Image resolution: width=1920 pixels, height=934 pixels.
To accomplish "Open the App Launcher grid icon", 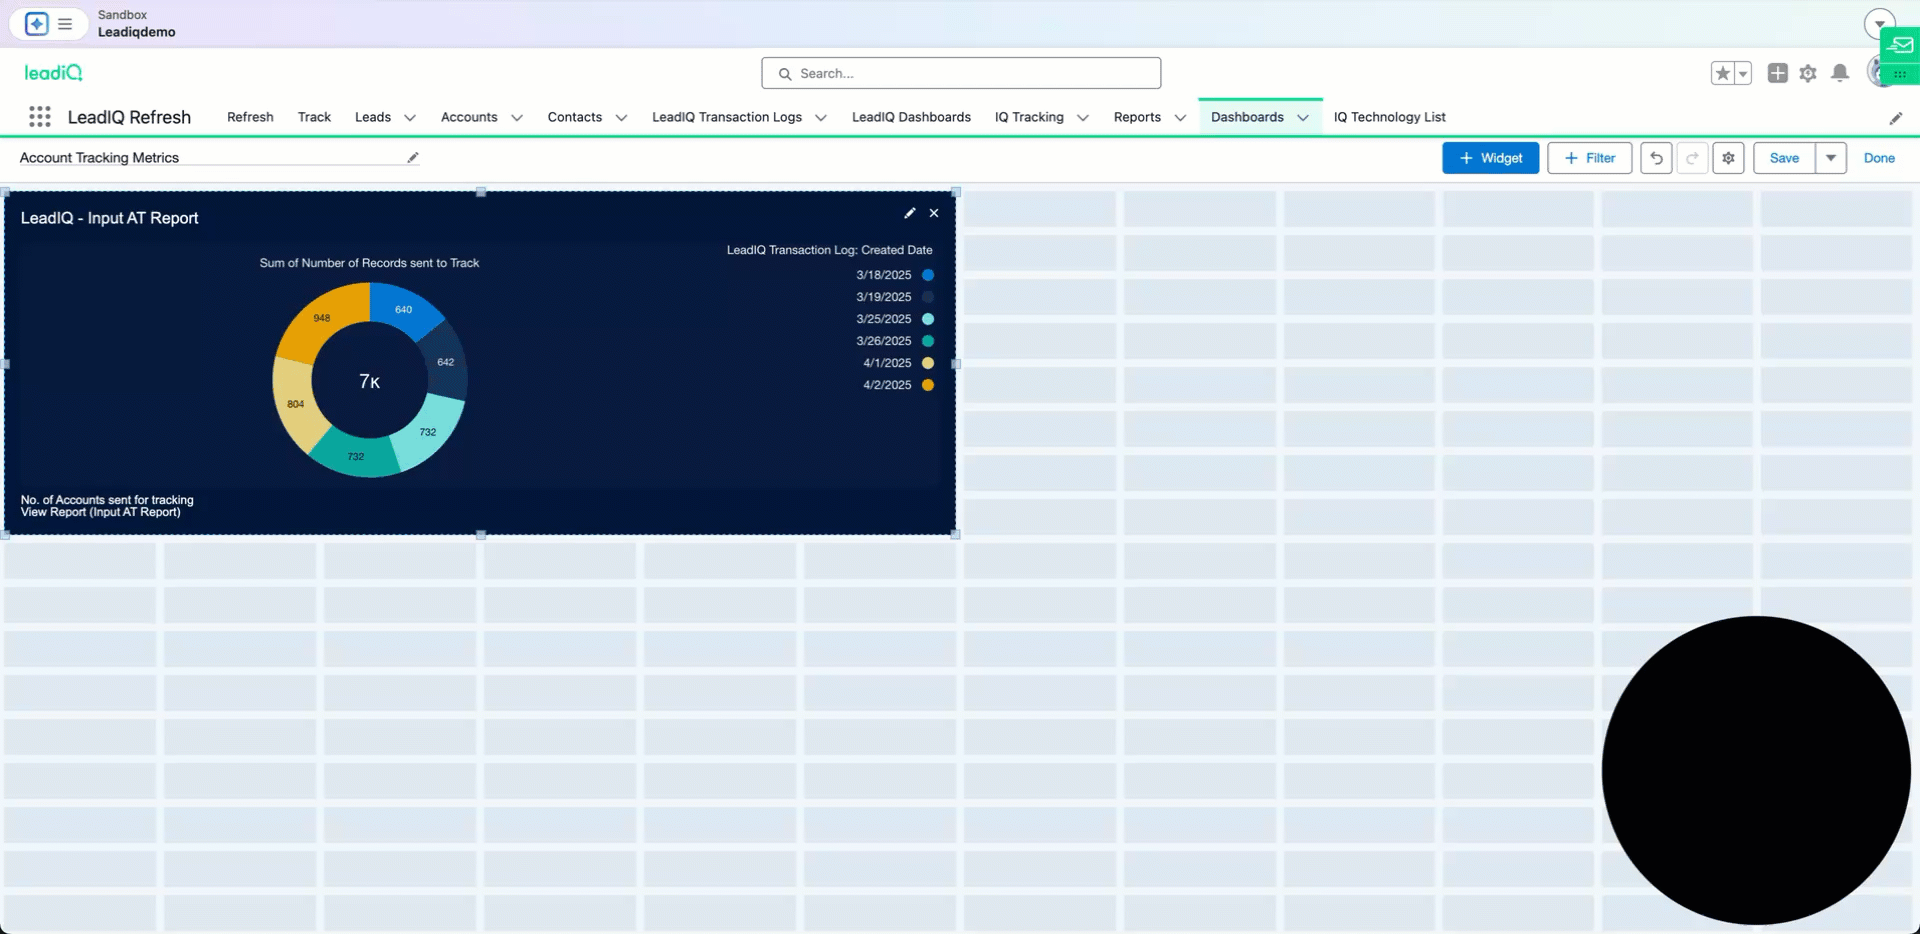I will 40,117.
